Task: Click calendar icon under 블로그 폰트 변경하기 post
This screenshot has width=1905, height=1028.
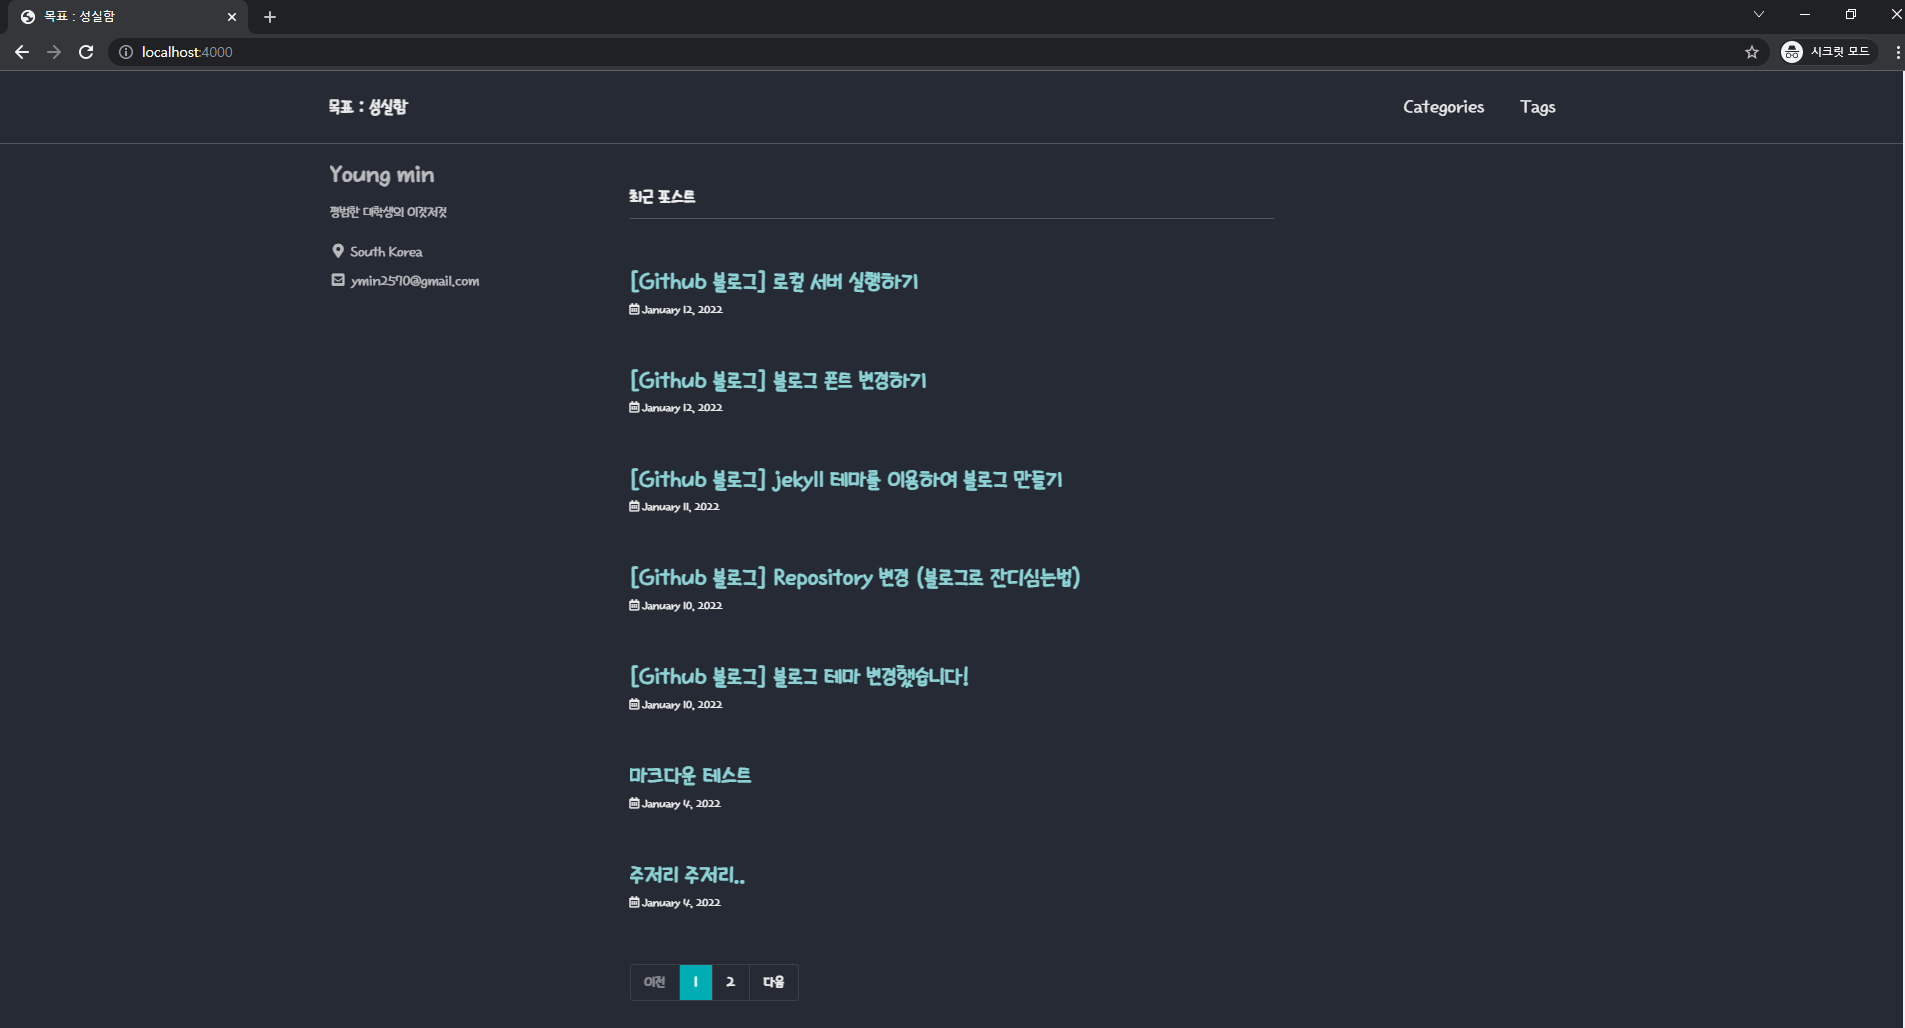Action: pos(634,407)
